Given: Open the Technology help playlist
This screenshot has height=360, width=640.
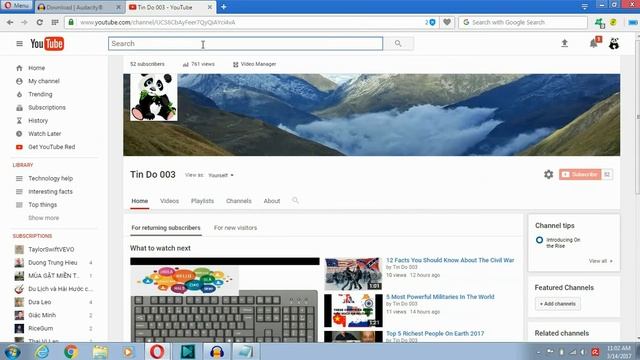Looking at the screenshot, I should [x=50, y=178].
